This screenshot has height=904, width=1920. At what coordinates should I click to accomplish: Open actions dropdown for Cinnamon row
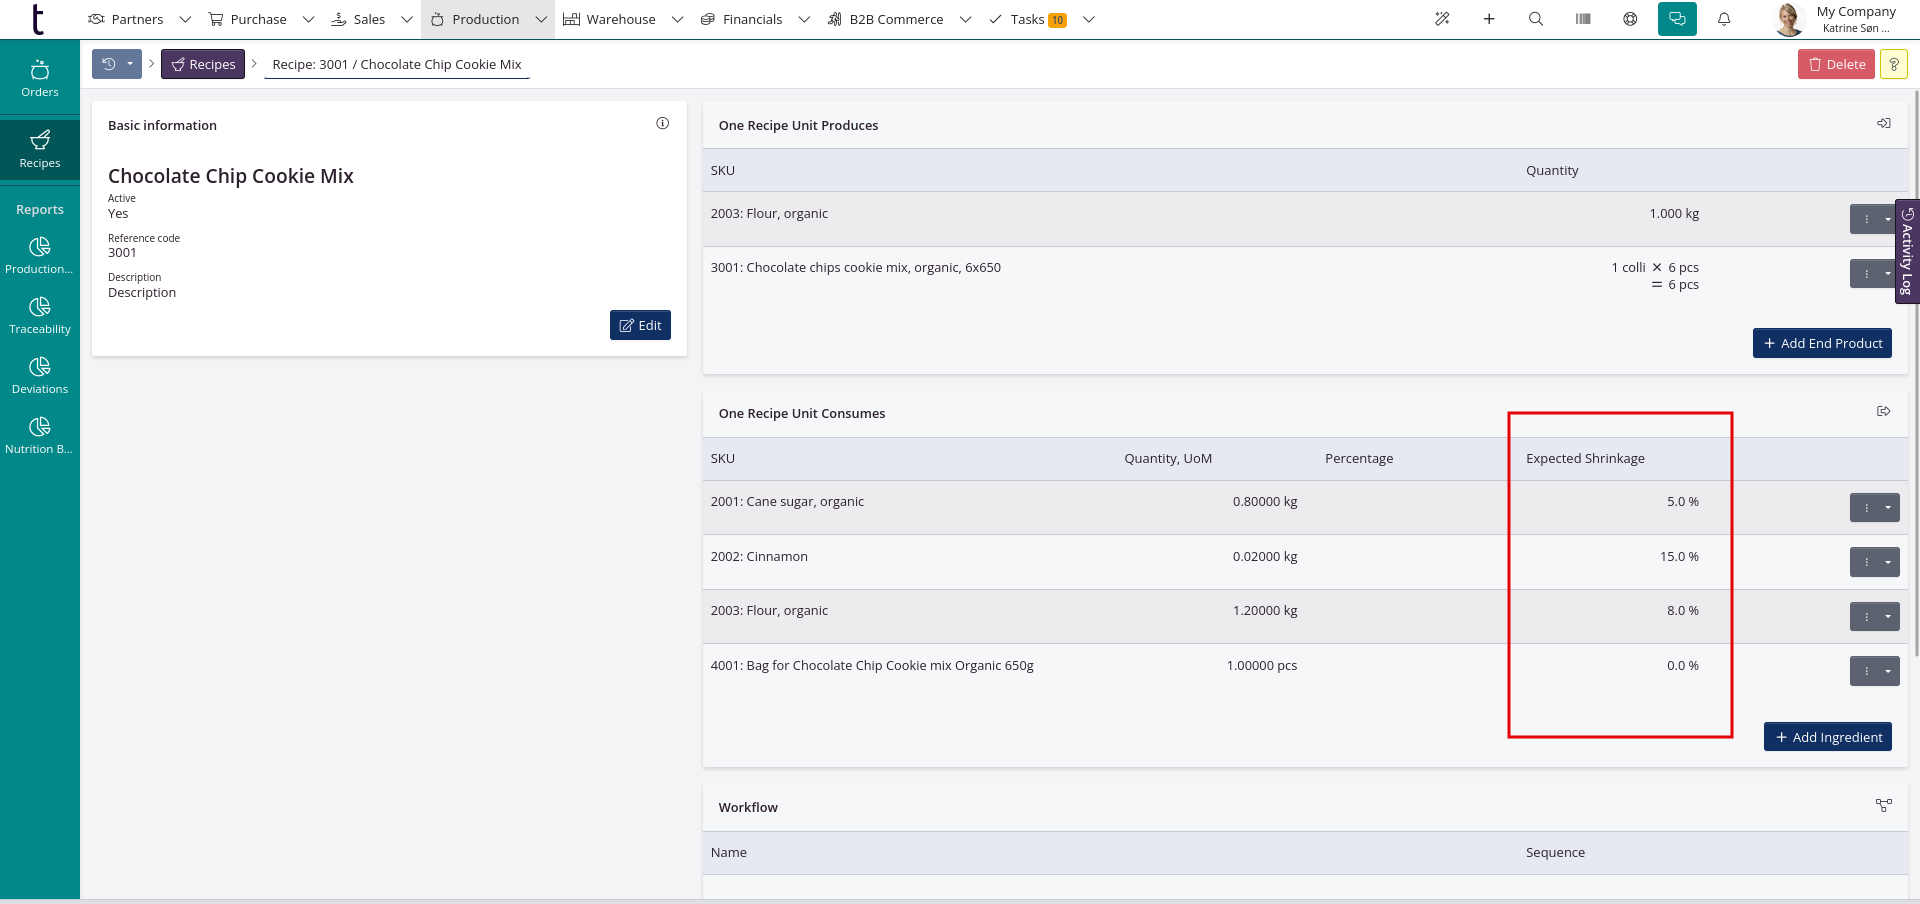coord(1887,562)
